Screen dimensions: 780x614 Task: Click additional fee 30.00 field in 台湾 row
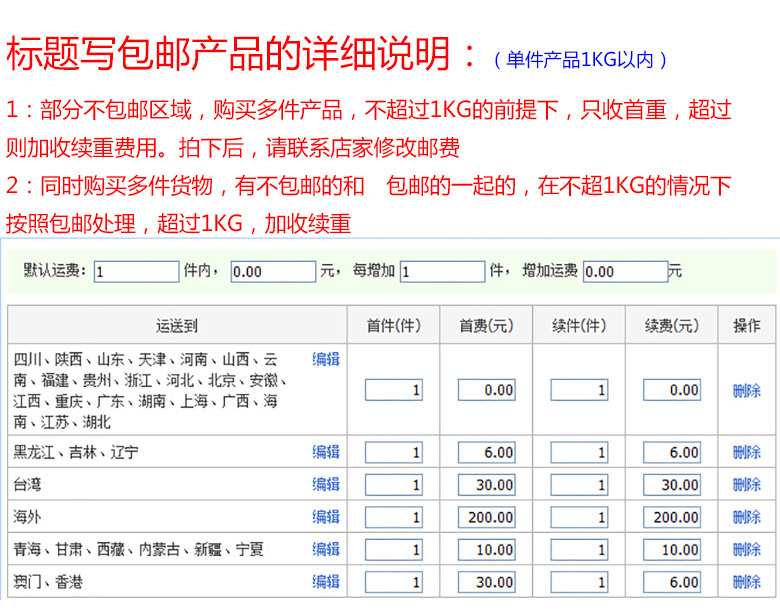point(672,485)
